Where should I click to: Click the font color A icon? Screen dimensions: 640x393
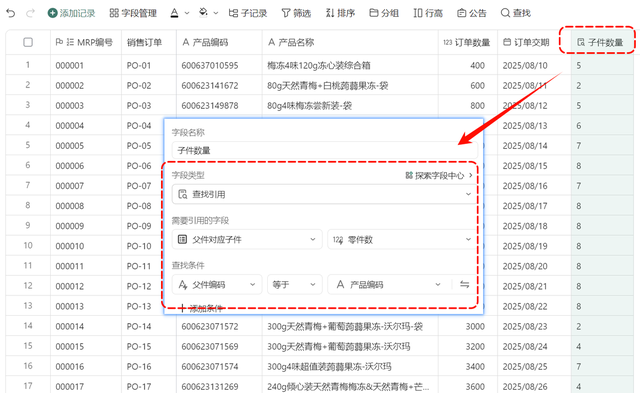(x=174, y=13)
